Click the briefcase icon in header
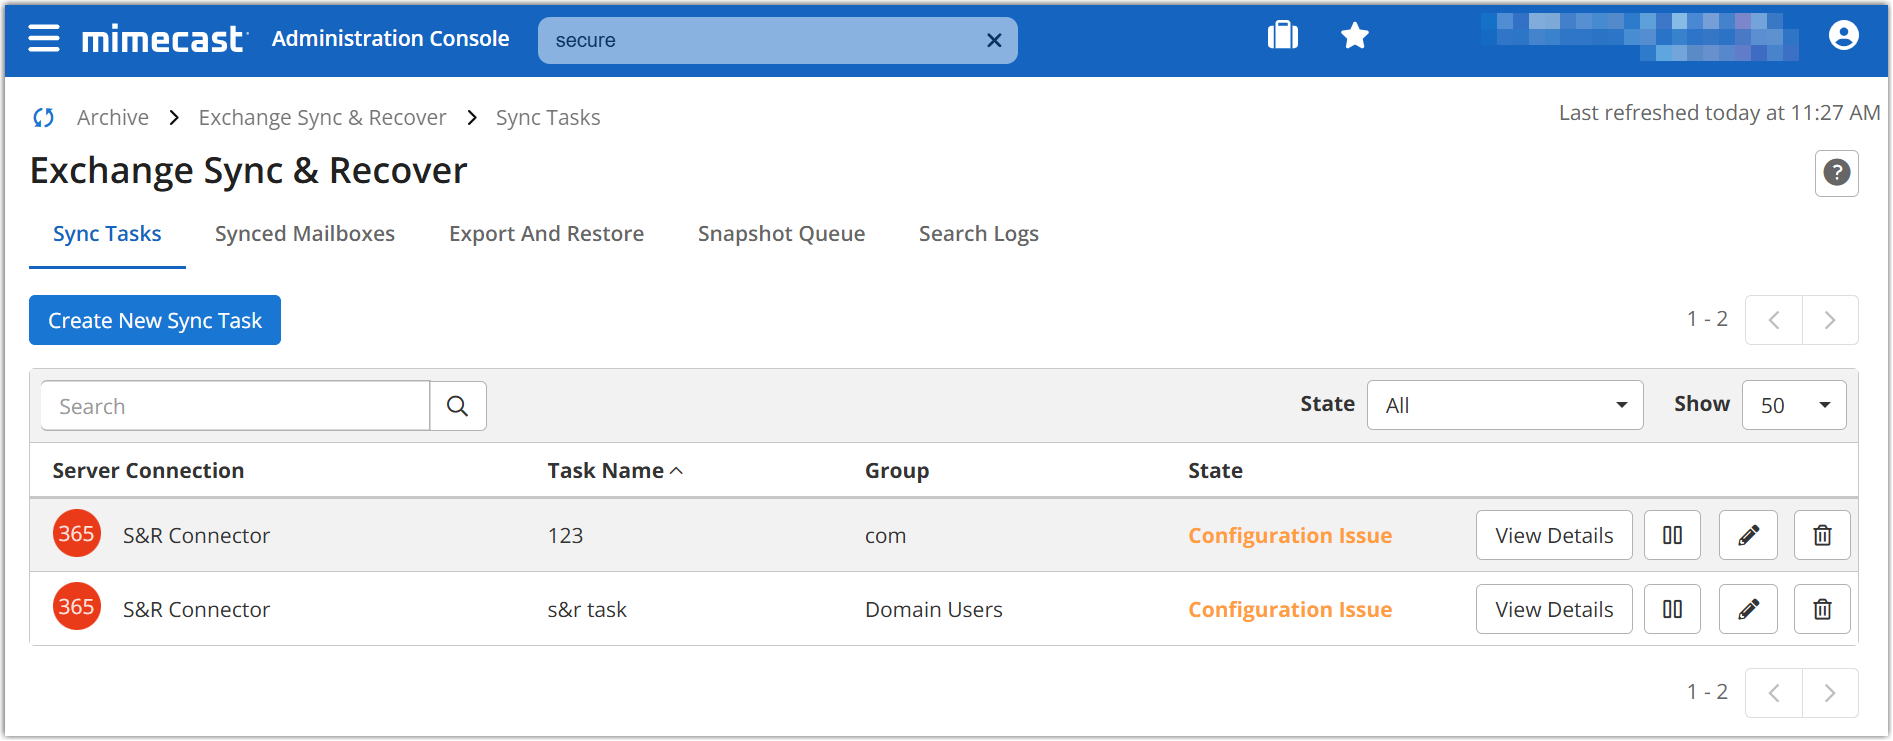 point(1282,36)
